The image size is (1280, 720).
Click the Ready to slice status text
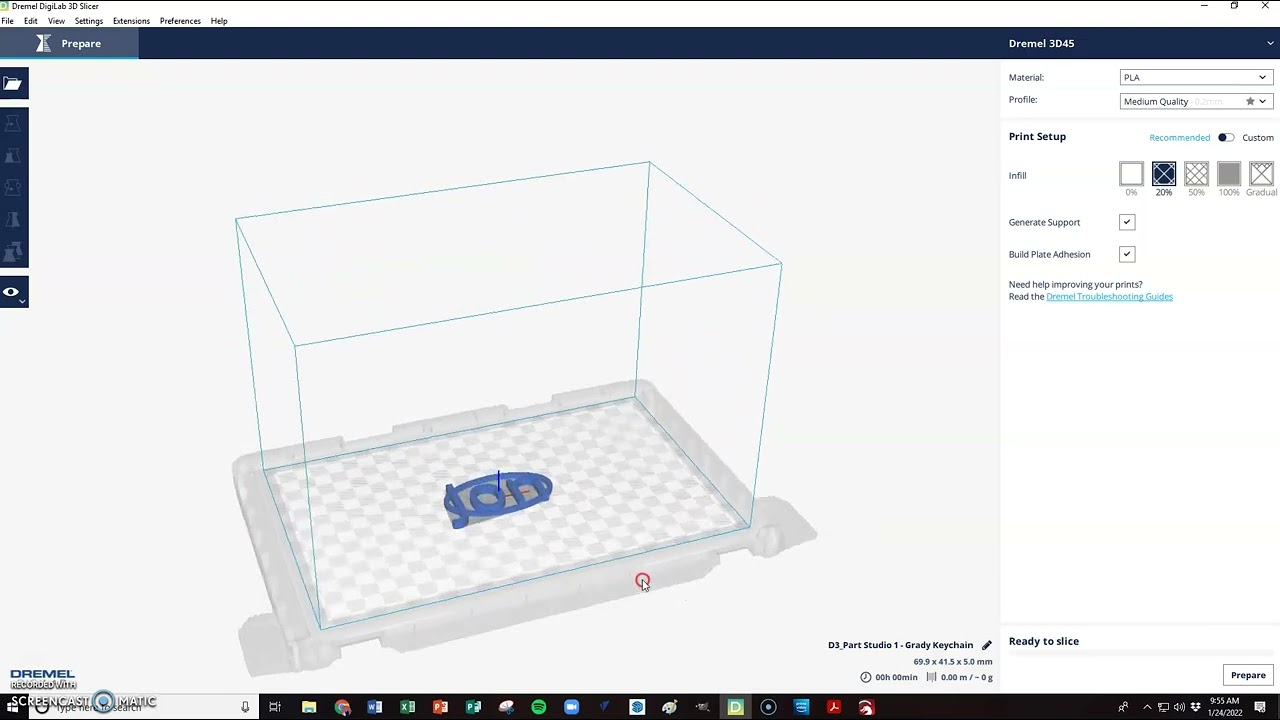click(1044, 641)
